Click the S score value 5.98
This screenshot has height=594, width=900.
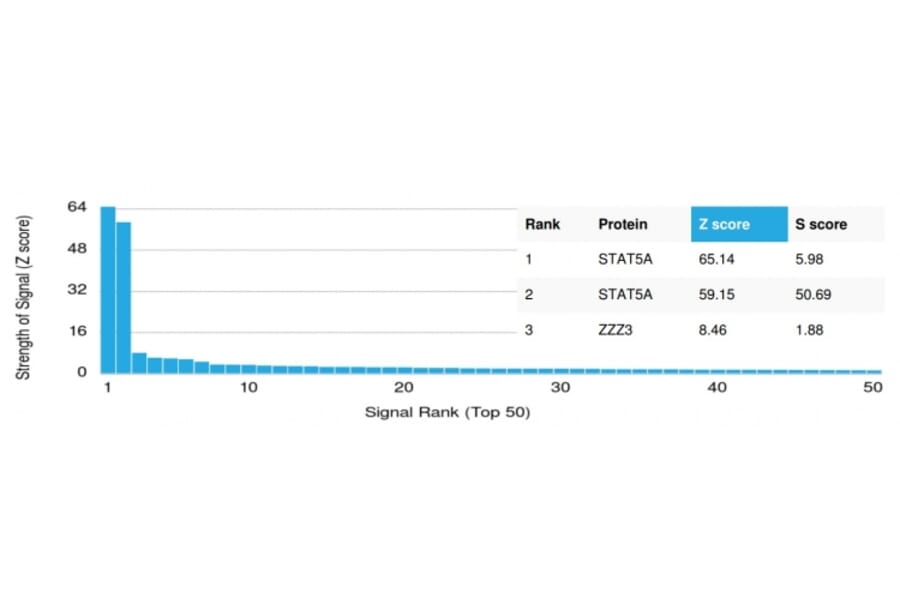[811, 259]
